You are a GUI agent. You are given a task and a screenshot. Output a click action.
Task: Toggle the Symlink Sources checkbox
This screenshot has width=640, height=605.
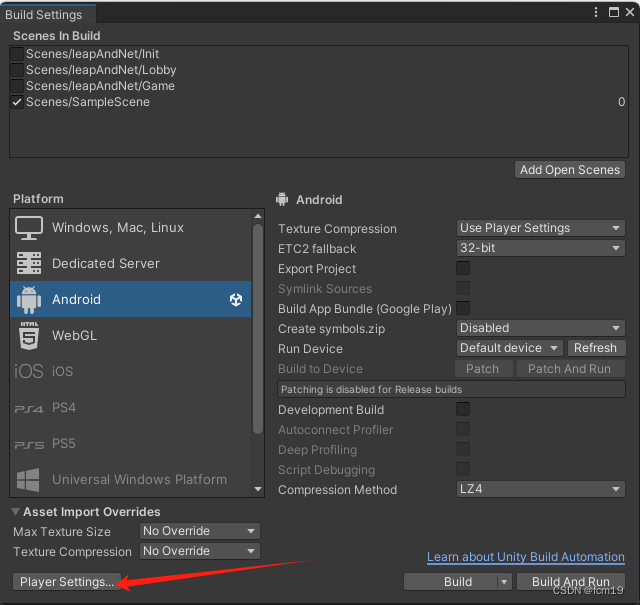pyautogui.click(x=463, y=288)
